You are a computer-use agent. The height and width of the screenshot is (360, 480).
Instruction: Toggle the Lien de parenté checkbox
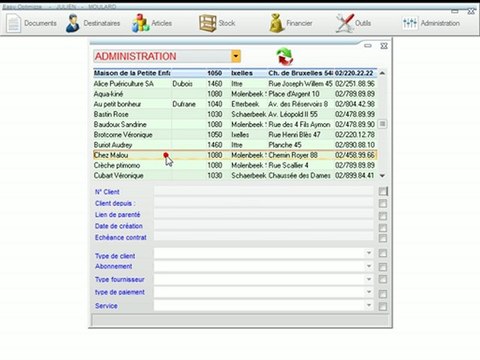coord(383,216)
